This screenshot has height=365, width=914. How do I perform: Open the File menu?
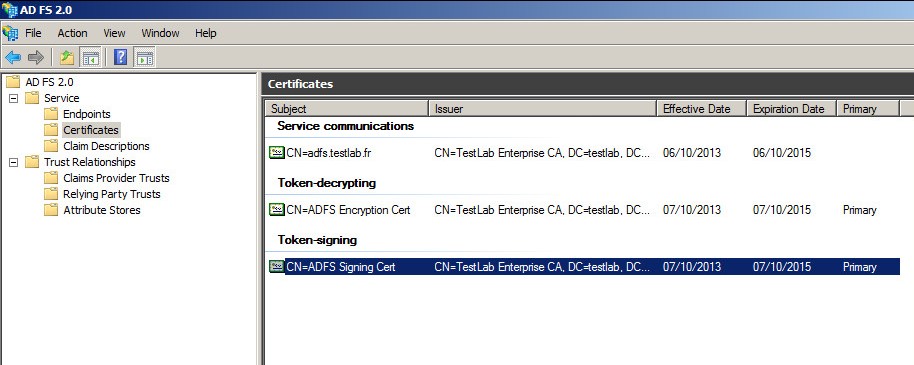pos(33,33)
